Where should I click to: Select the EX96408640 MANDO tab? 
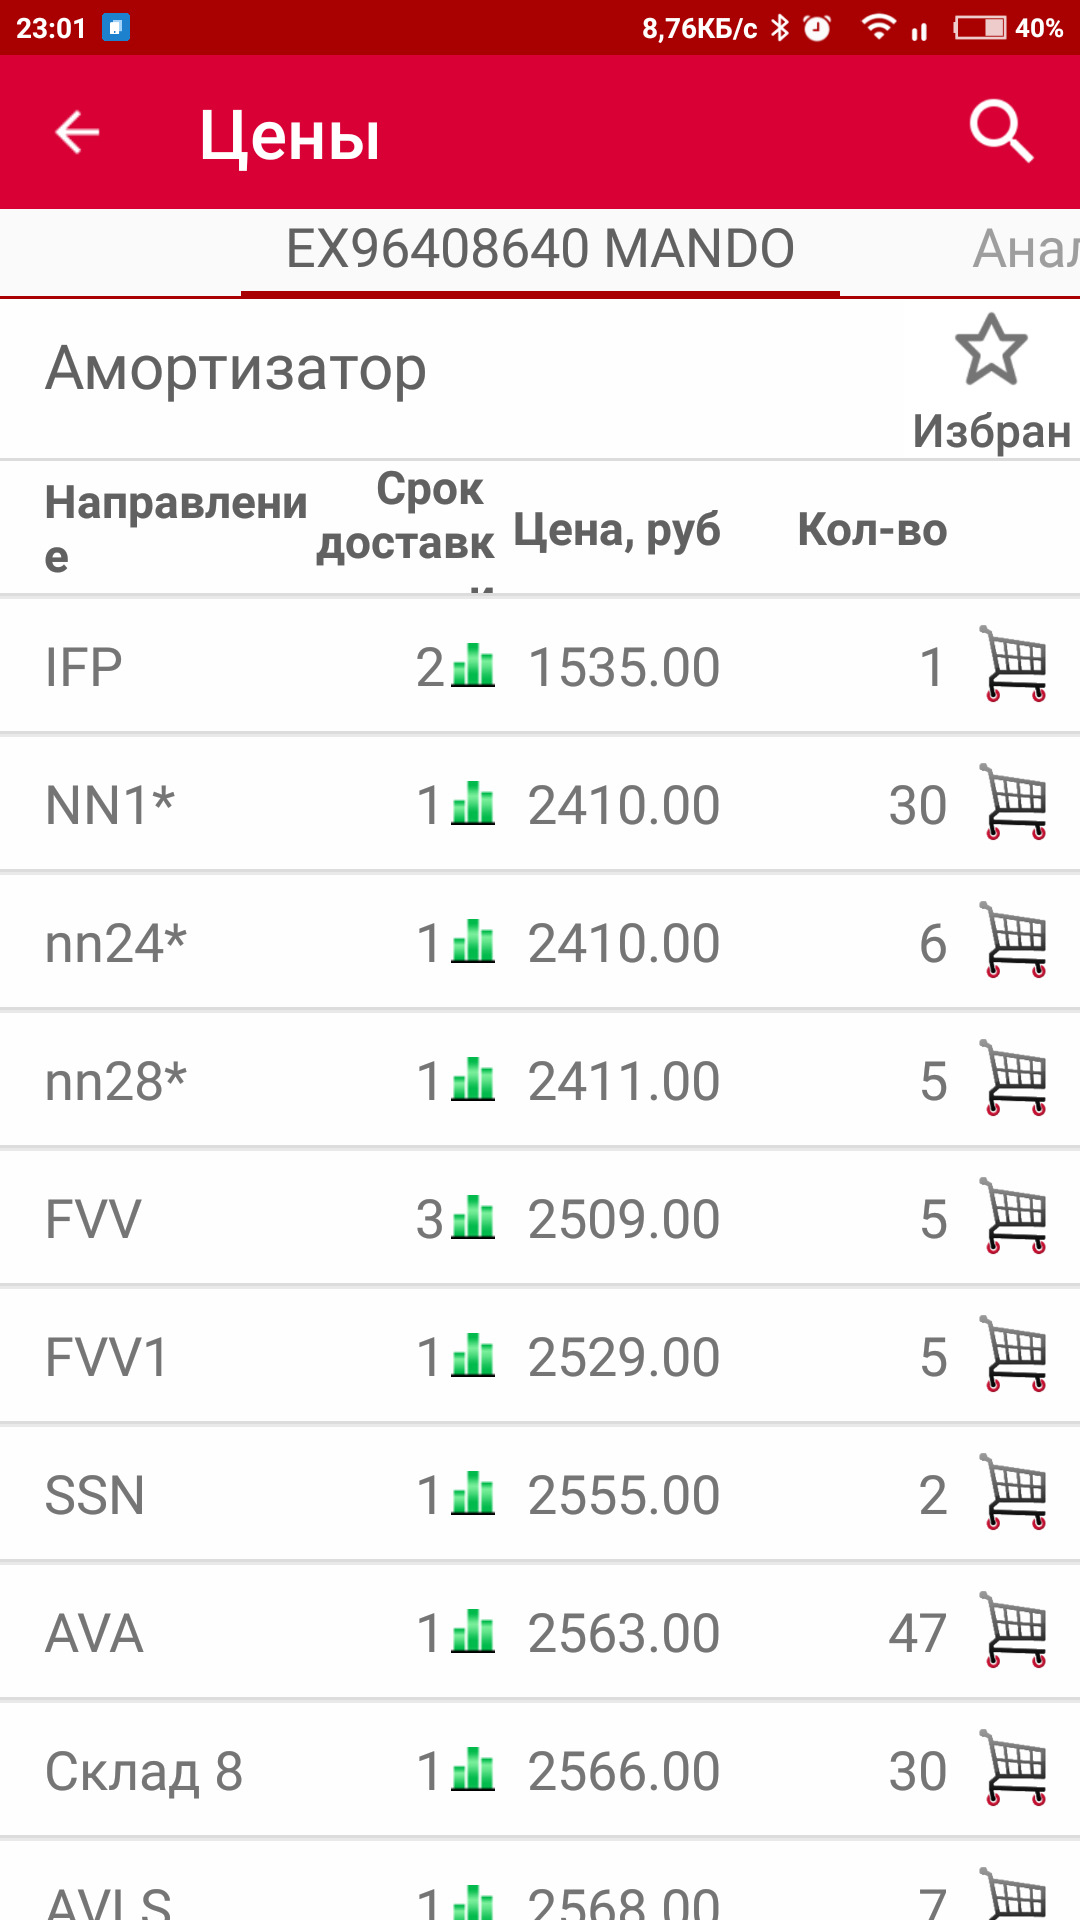click(540, 249)
